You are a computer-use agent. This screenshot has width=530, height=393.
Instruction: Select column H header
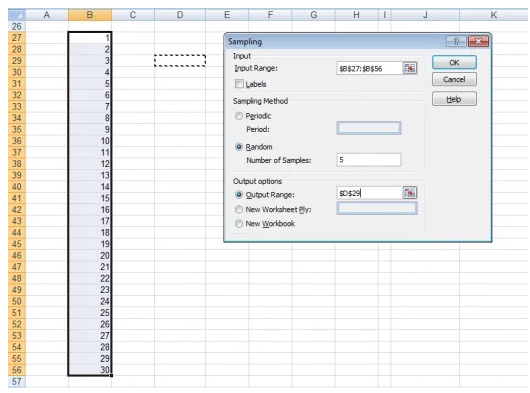(356, 15)
